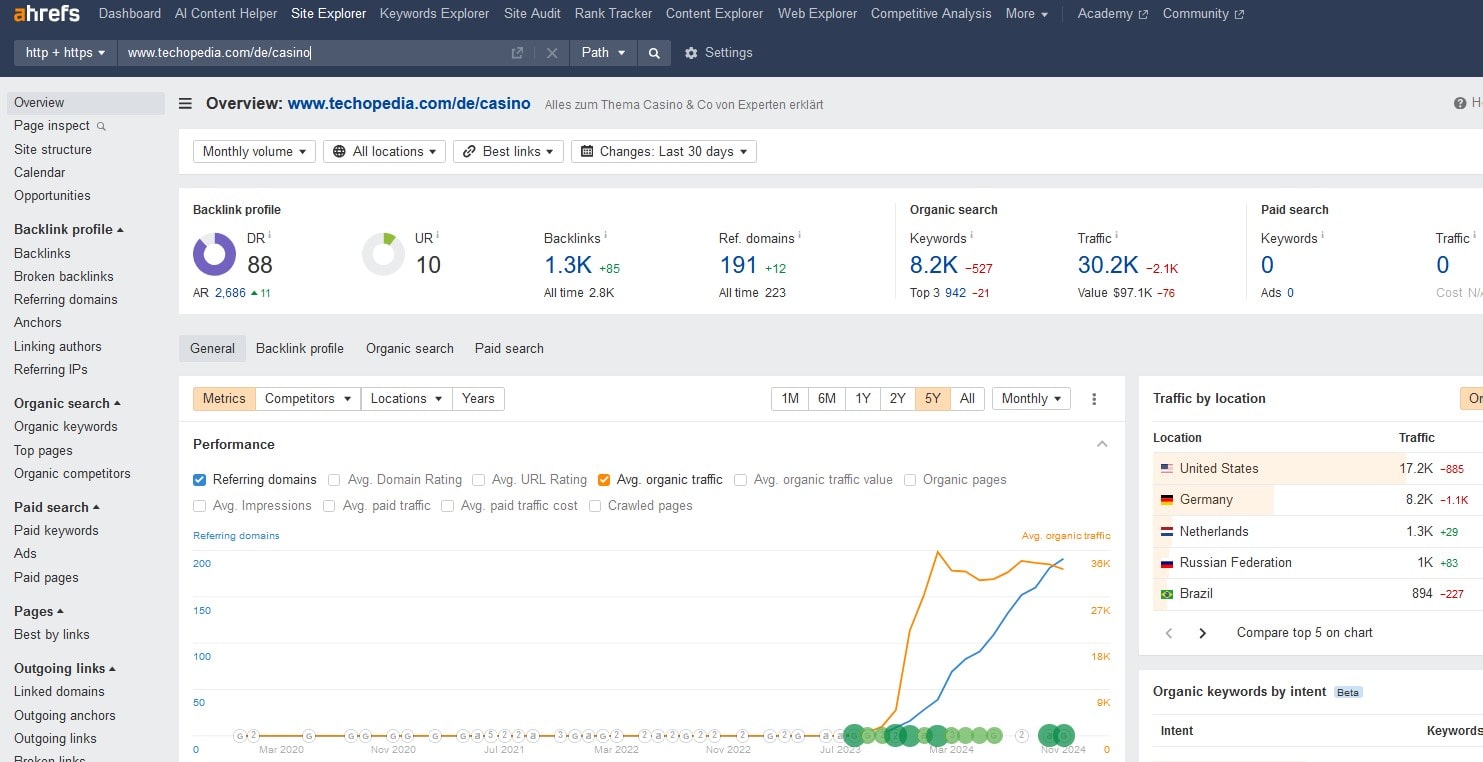Screen dimensions: 1483x762
Task: Enable Avg. organic traffic value checkbox
Action: click(740, 480)
